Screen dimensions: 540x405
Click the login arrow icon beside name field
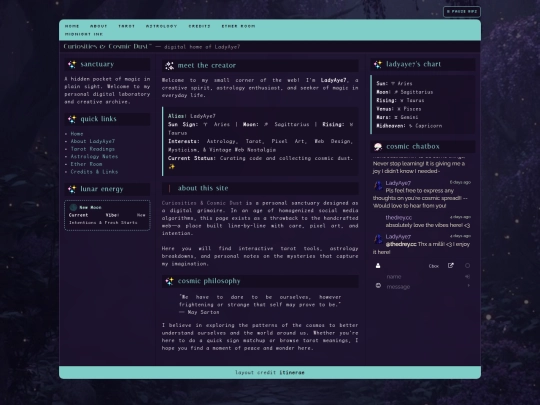tap(467, 277)
